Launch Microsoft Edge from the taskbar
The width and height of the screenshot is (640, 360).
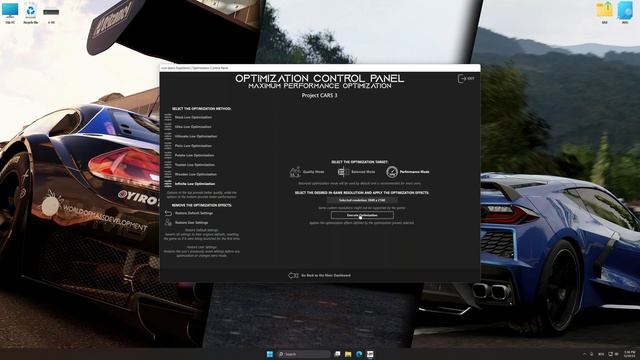tap(359, 354)
